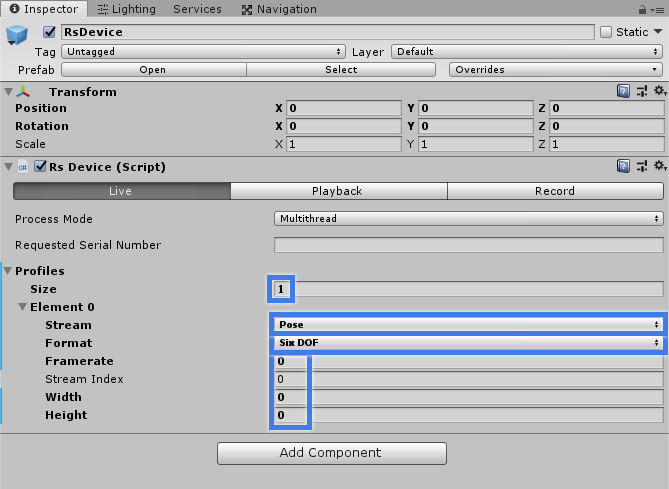Open Transform gear settings menu

pyautogui.click(x=660, y=91)
